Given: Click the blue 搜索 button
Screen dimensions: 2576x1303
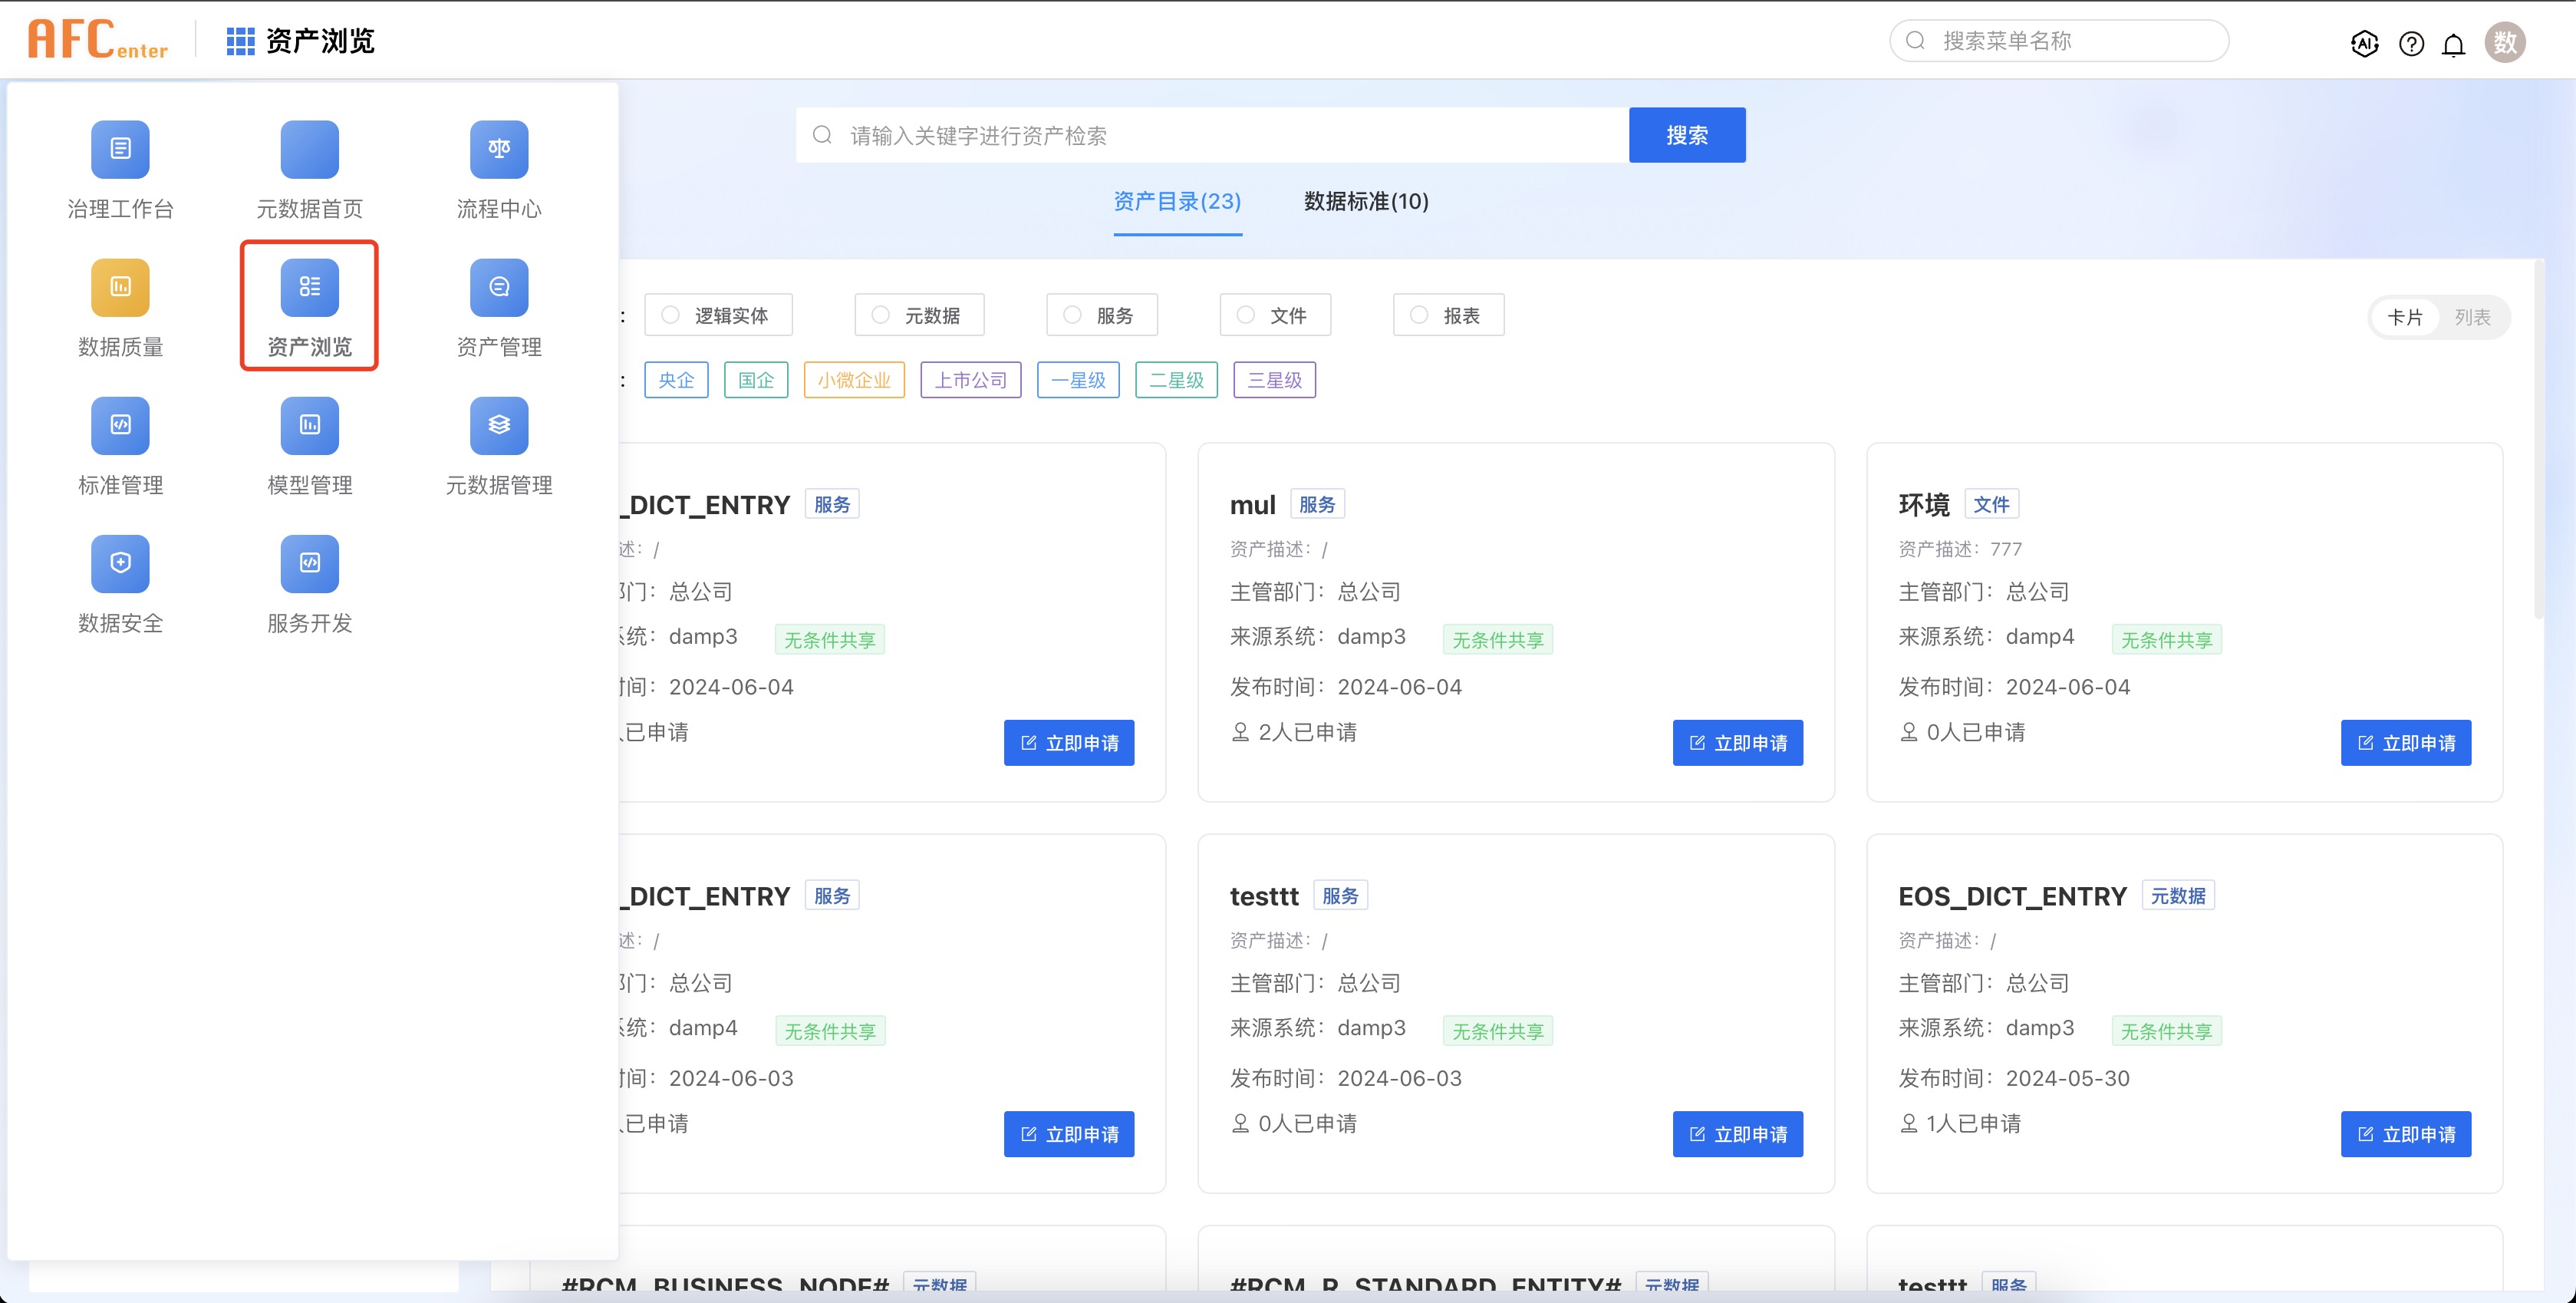Looking at the screenshot, I should (1686, 135).
